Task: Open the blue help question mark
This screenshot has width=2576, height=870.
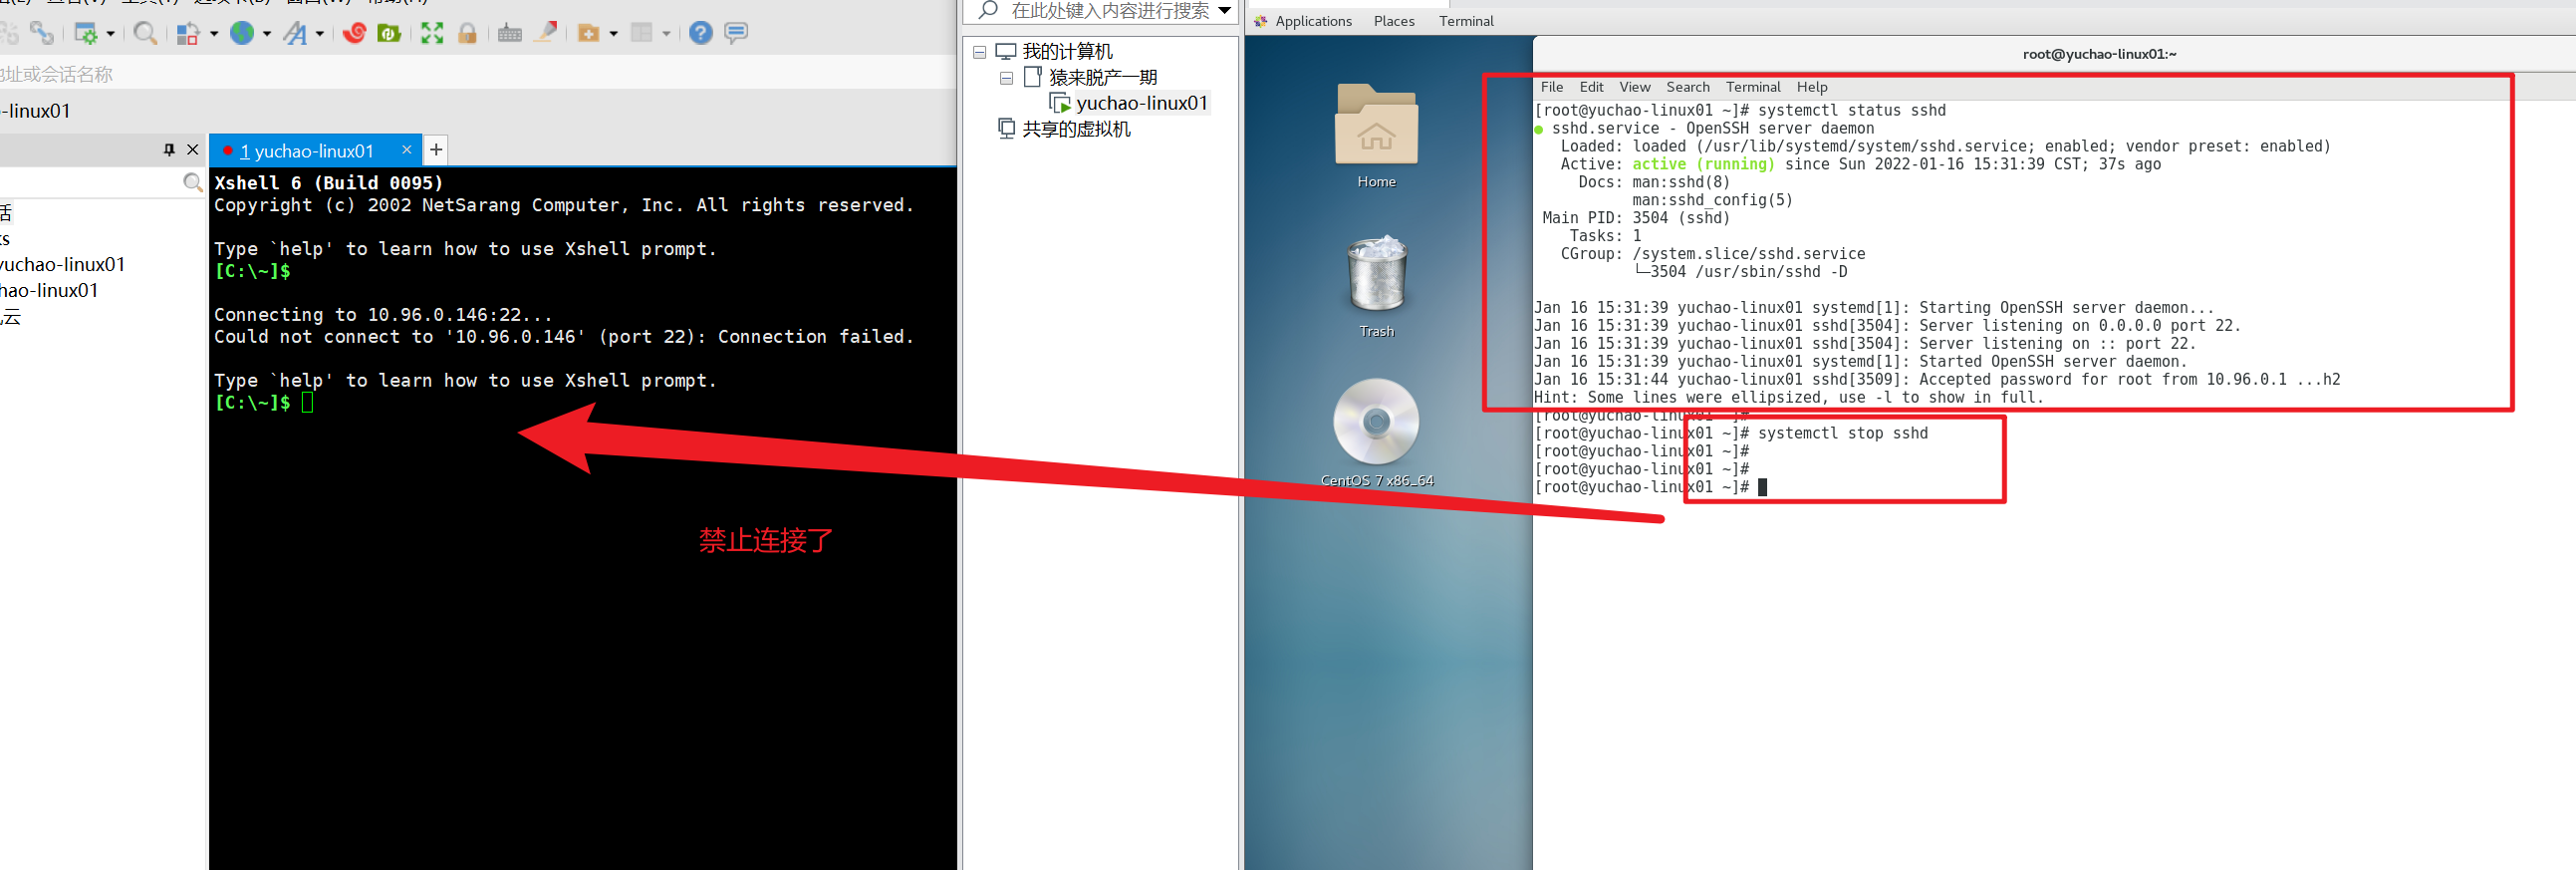Action: click(701, 33)
